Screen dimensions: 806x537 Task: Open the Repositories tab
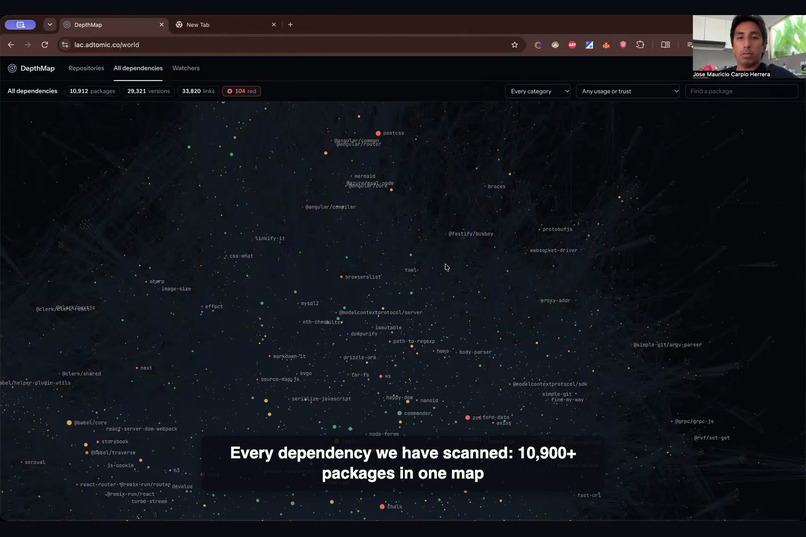(86, 68)
